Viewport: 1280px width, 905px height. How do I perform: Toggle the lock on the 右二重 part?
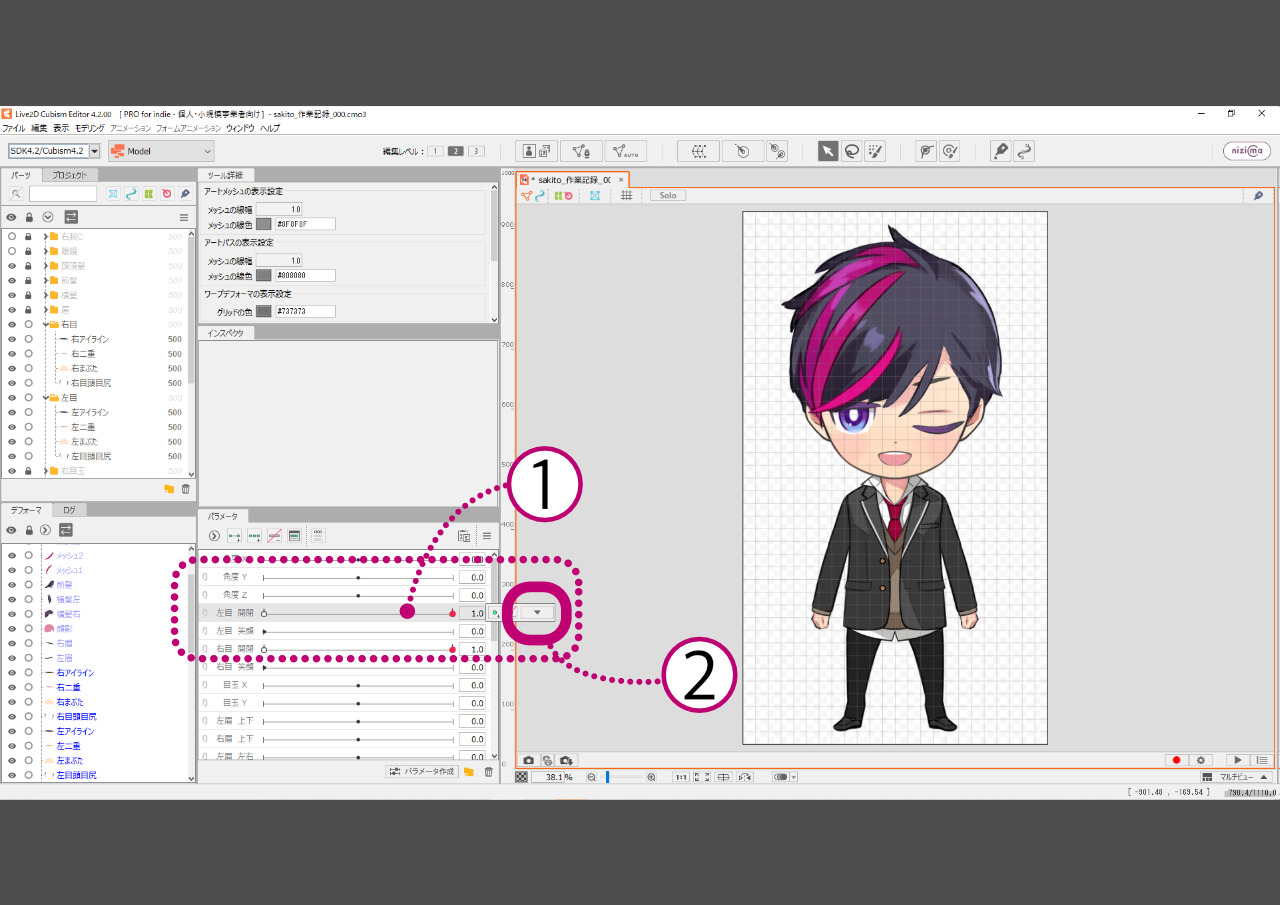[x=29, y=354]
